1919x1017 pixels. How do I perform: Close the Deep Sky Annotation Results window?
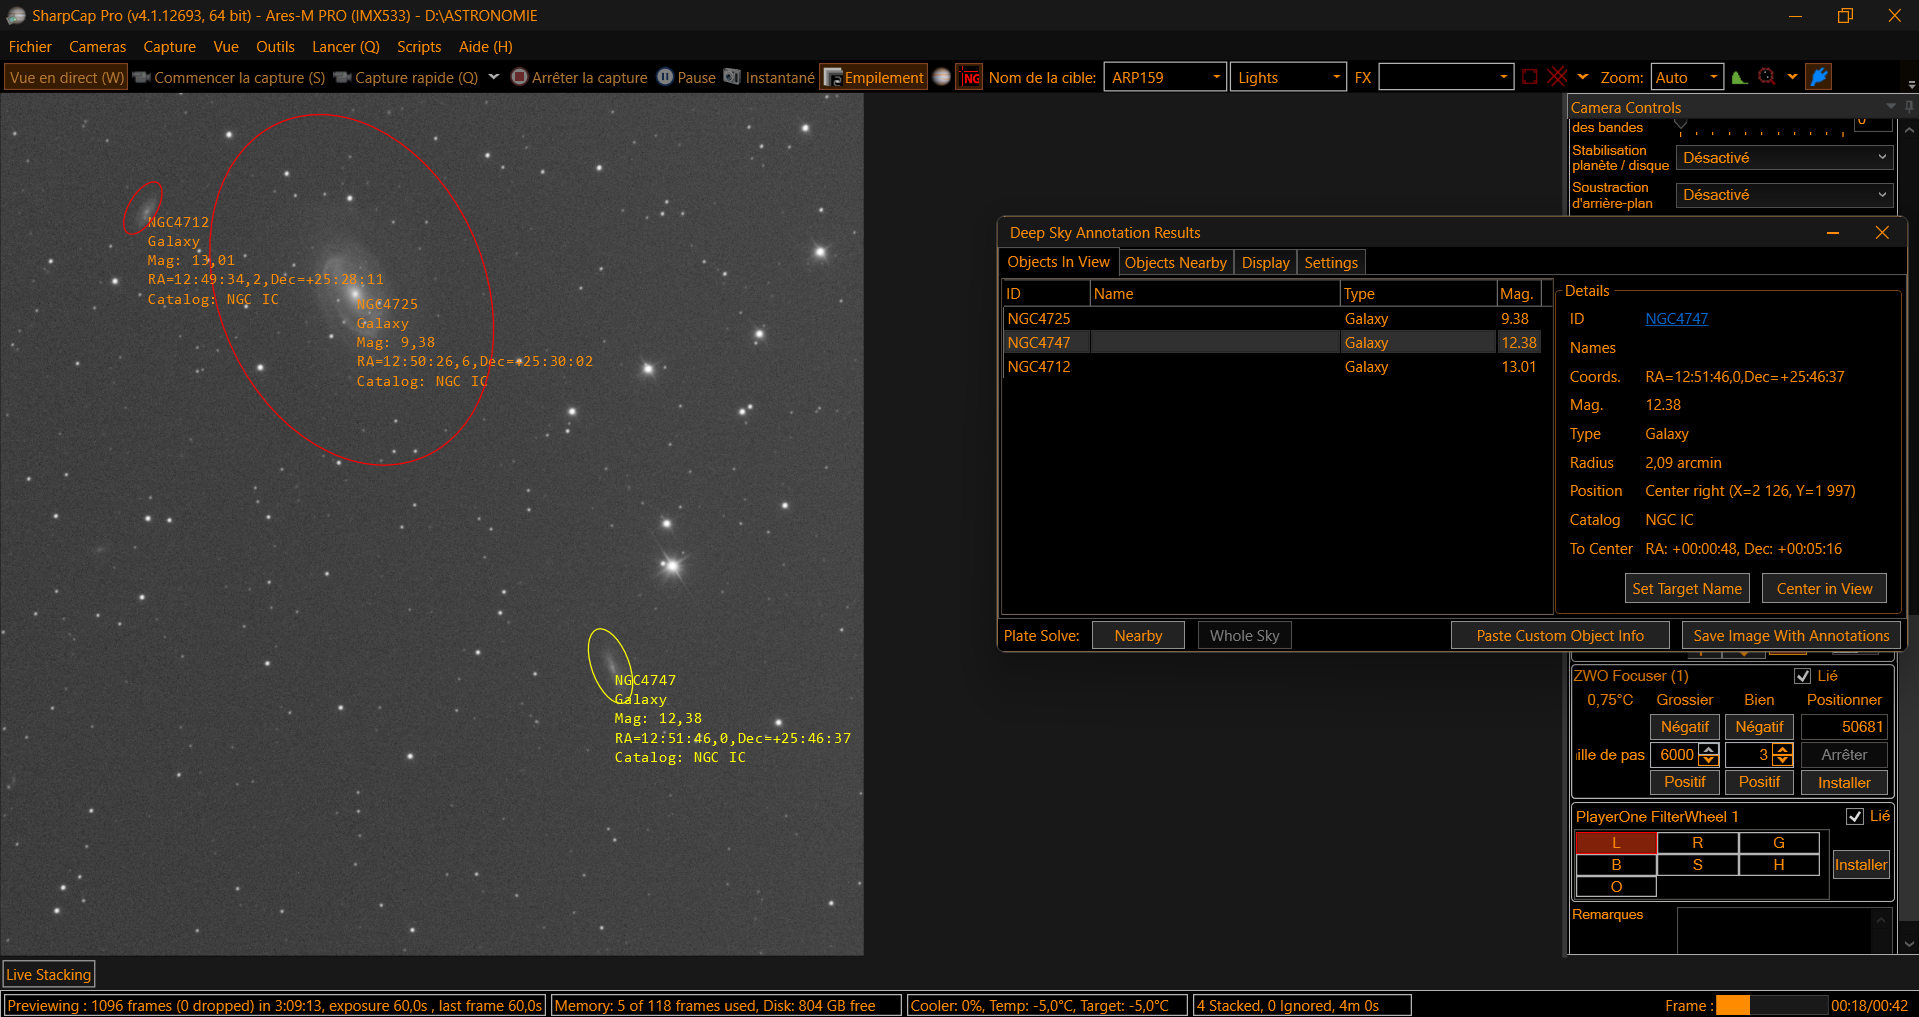click(1882, 233)
